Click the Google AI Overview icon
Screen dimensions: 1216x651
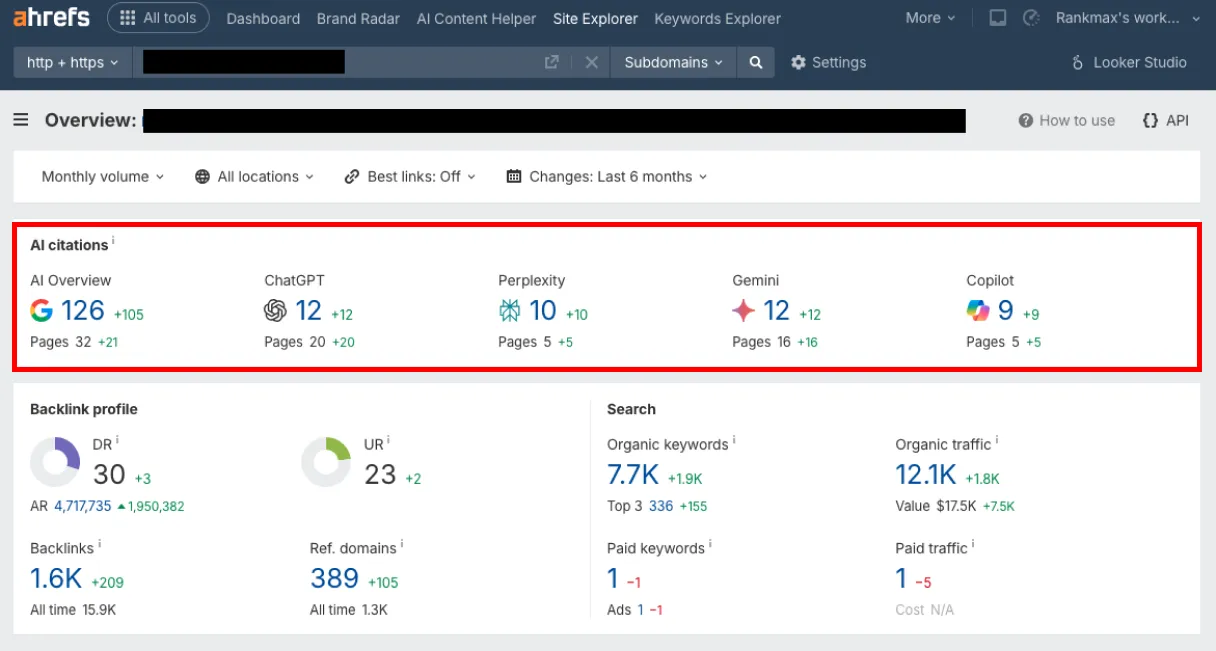coord(41,311)
